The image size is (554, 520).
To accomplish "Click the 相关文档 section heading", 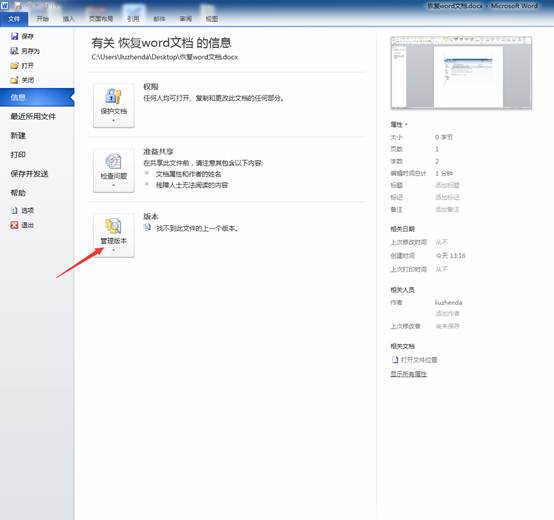I will tap(402, 346).
